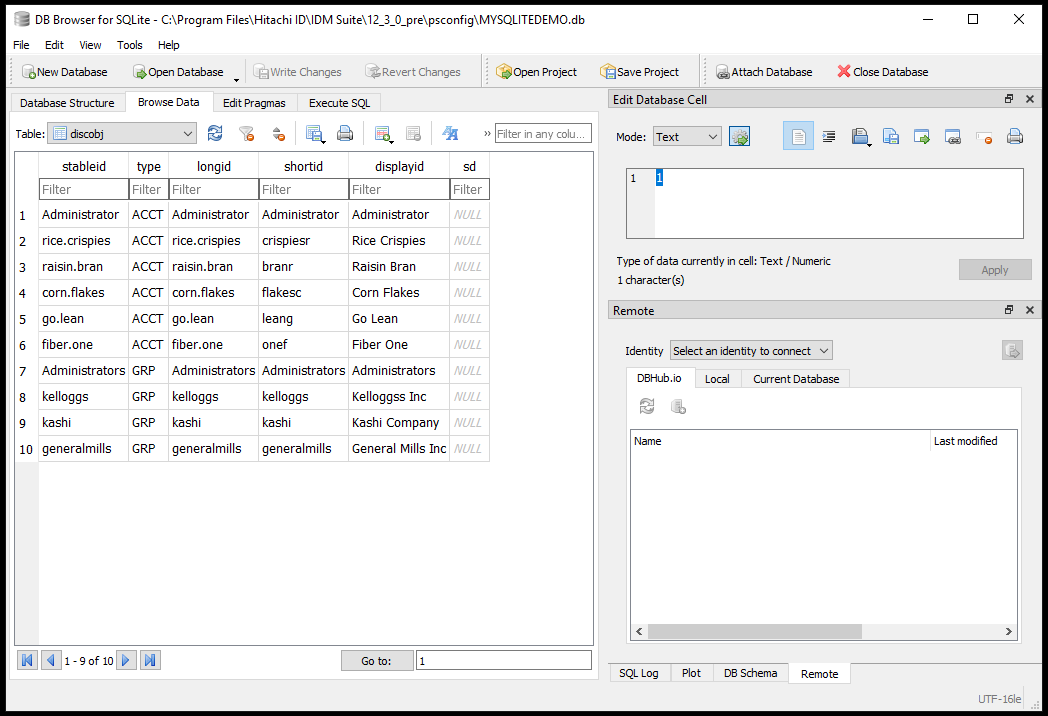Open the Tools menu

130,45
